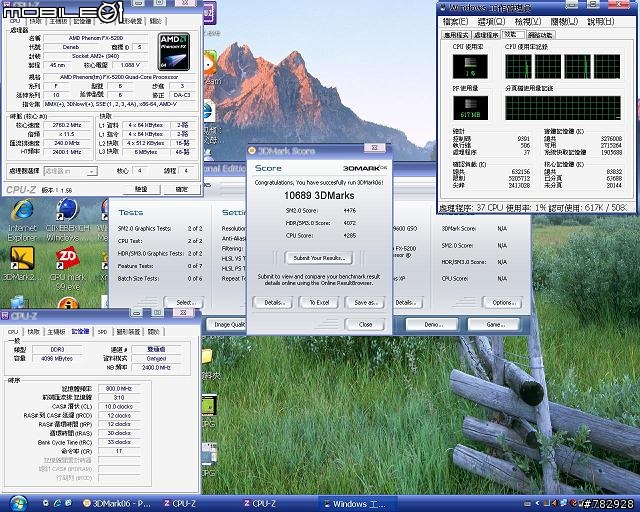Switch to SPD tab in CPU-Z memory window
Viewport: 640px width, 512px height.
point(102,332)
